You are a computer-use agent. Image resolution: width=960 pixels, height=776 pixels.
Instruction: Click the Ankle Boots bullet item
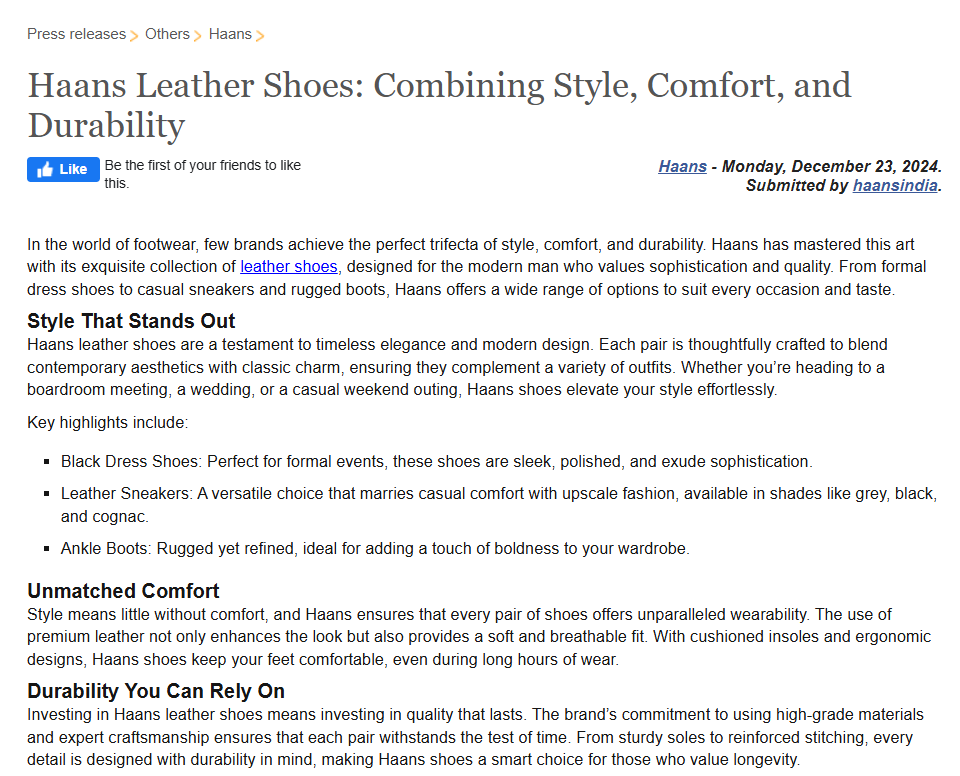point(375,548)
